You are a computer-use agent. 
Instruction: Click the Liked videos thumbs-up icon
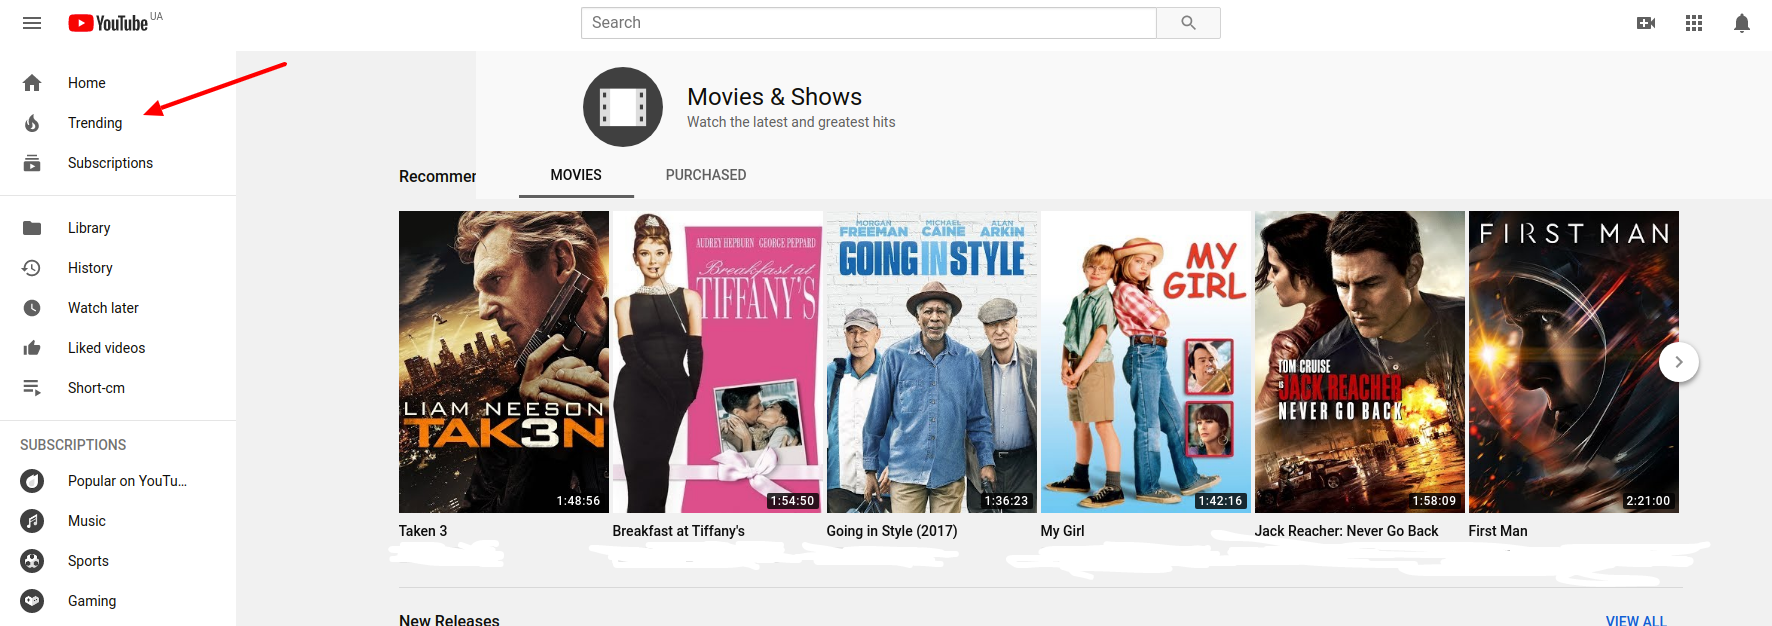[32, 348]
